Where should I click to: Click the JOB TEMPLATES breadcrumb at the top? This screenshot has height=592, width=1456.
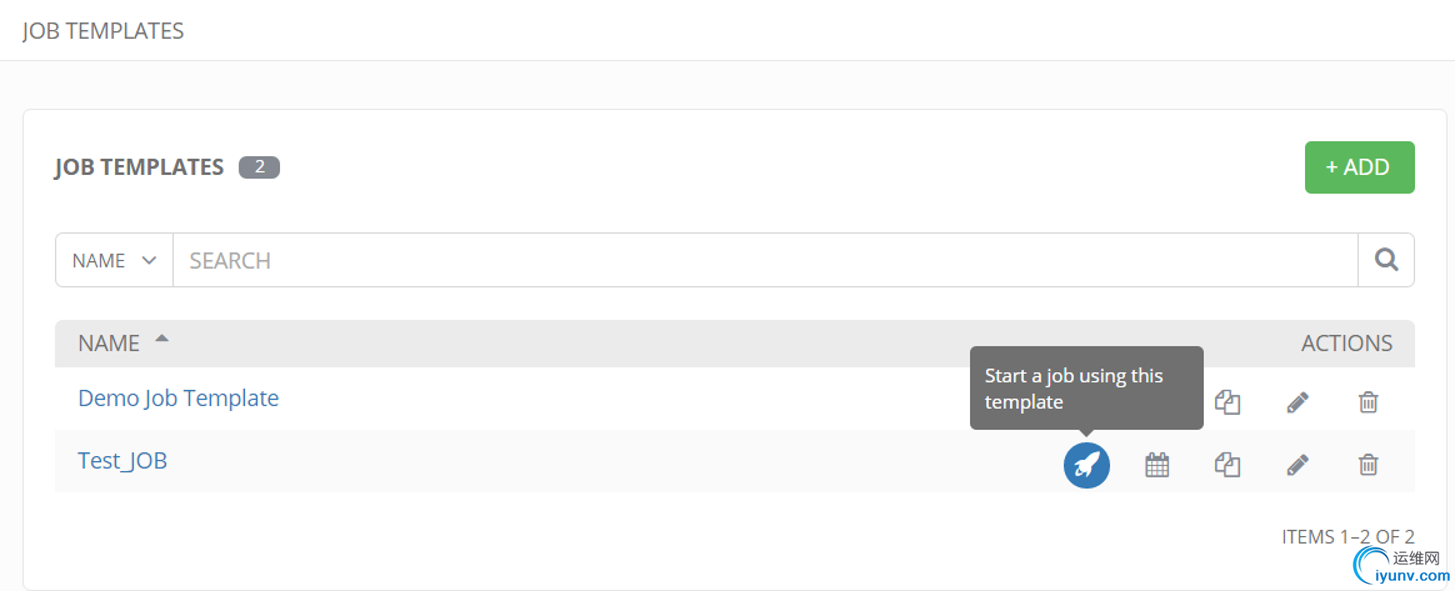click(103, 31)
